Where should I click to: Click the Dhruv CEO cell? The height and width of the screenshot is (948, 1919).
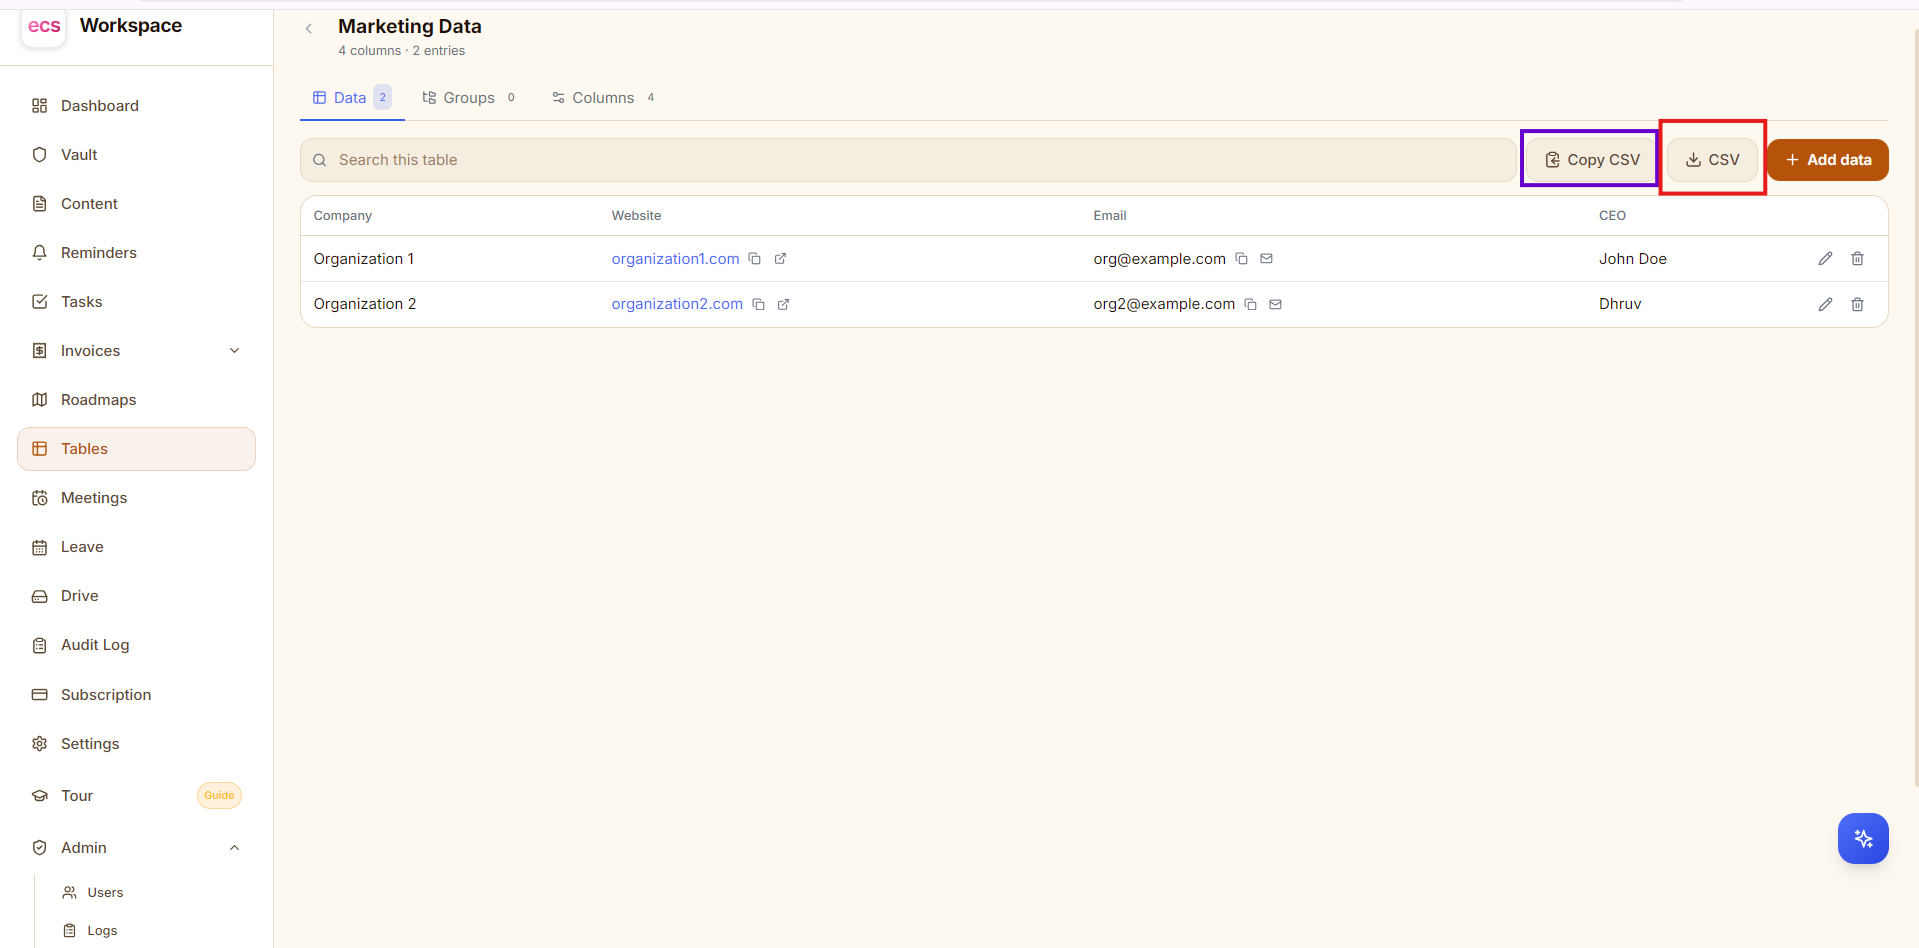pos(1620,304)
